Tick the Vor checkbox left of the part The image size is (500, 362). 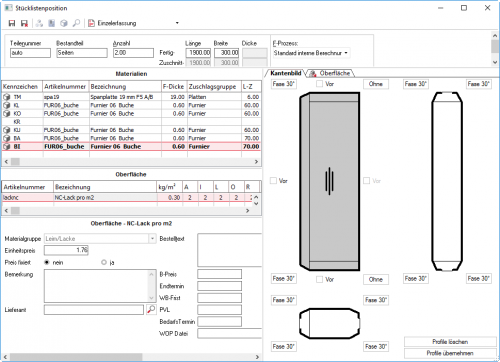click(273, 181)
